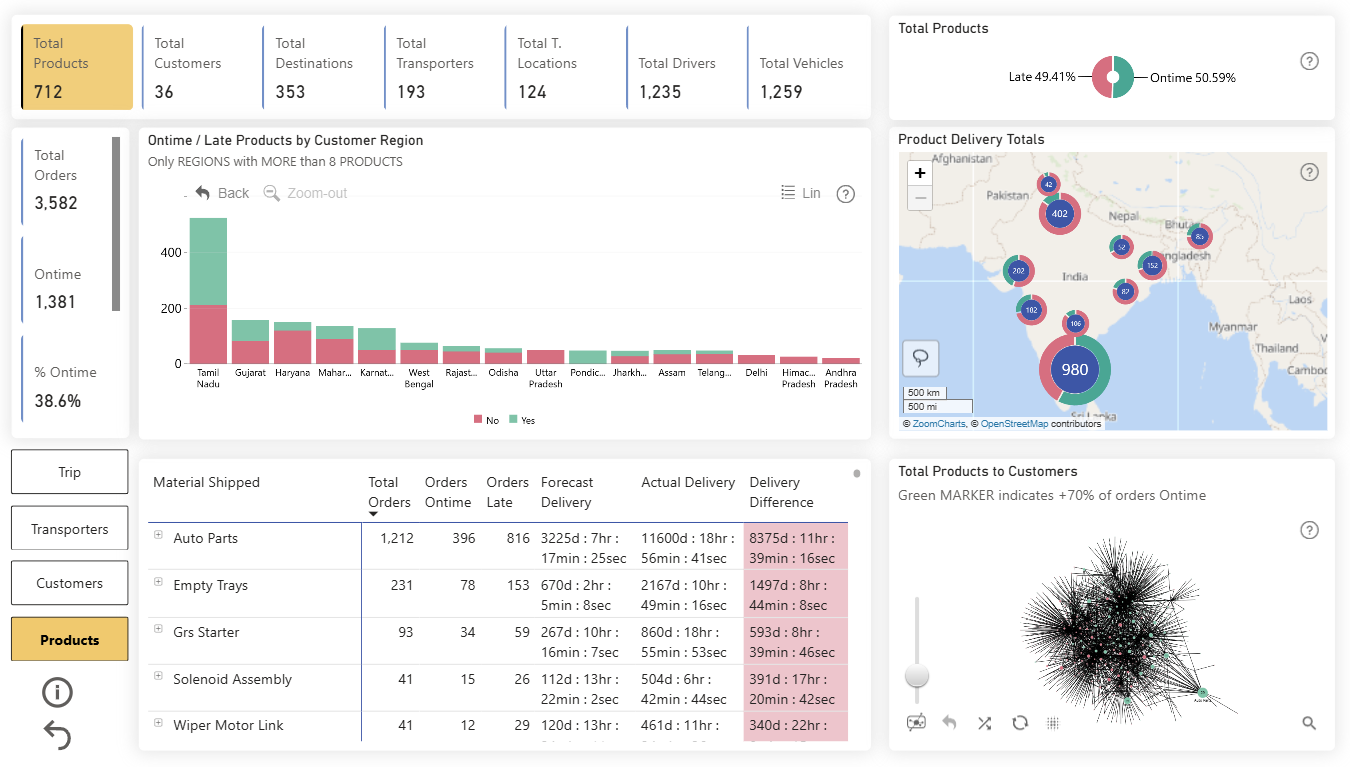Click the grid layout icon under the network chart
1350x767 pixels.
(1053, 722)
